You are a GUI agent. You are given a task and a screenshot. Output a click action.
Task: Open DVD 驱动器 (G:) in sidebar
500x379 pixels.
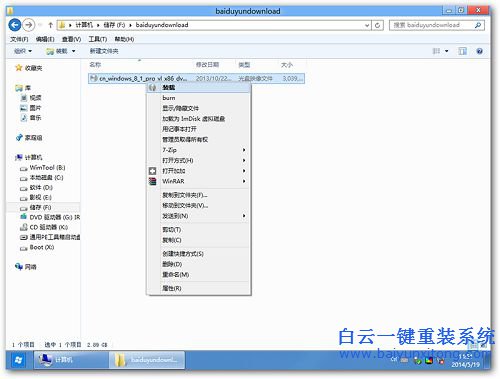point(50,217)
